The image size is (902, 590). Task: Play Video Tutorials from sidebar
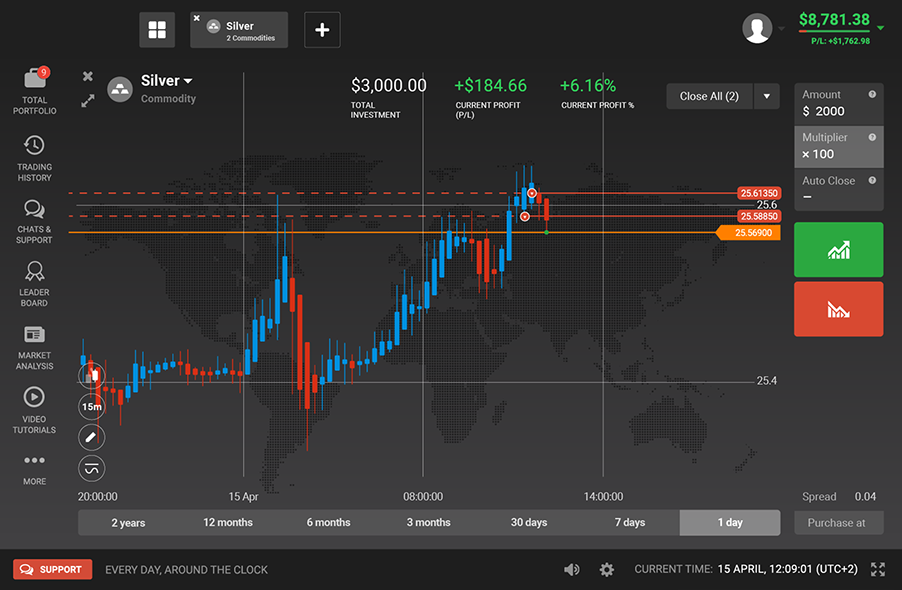(x=34, y=397)
